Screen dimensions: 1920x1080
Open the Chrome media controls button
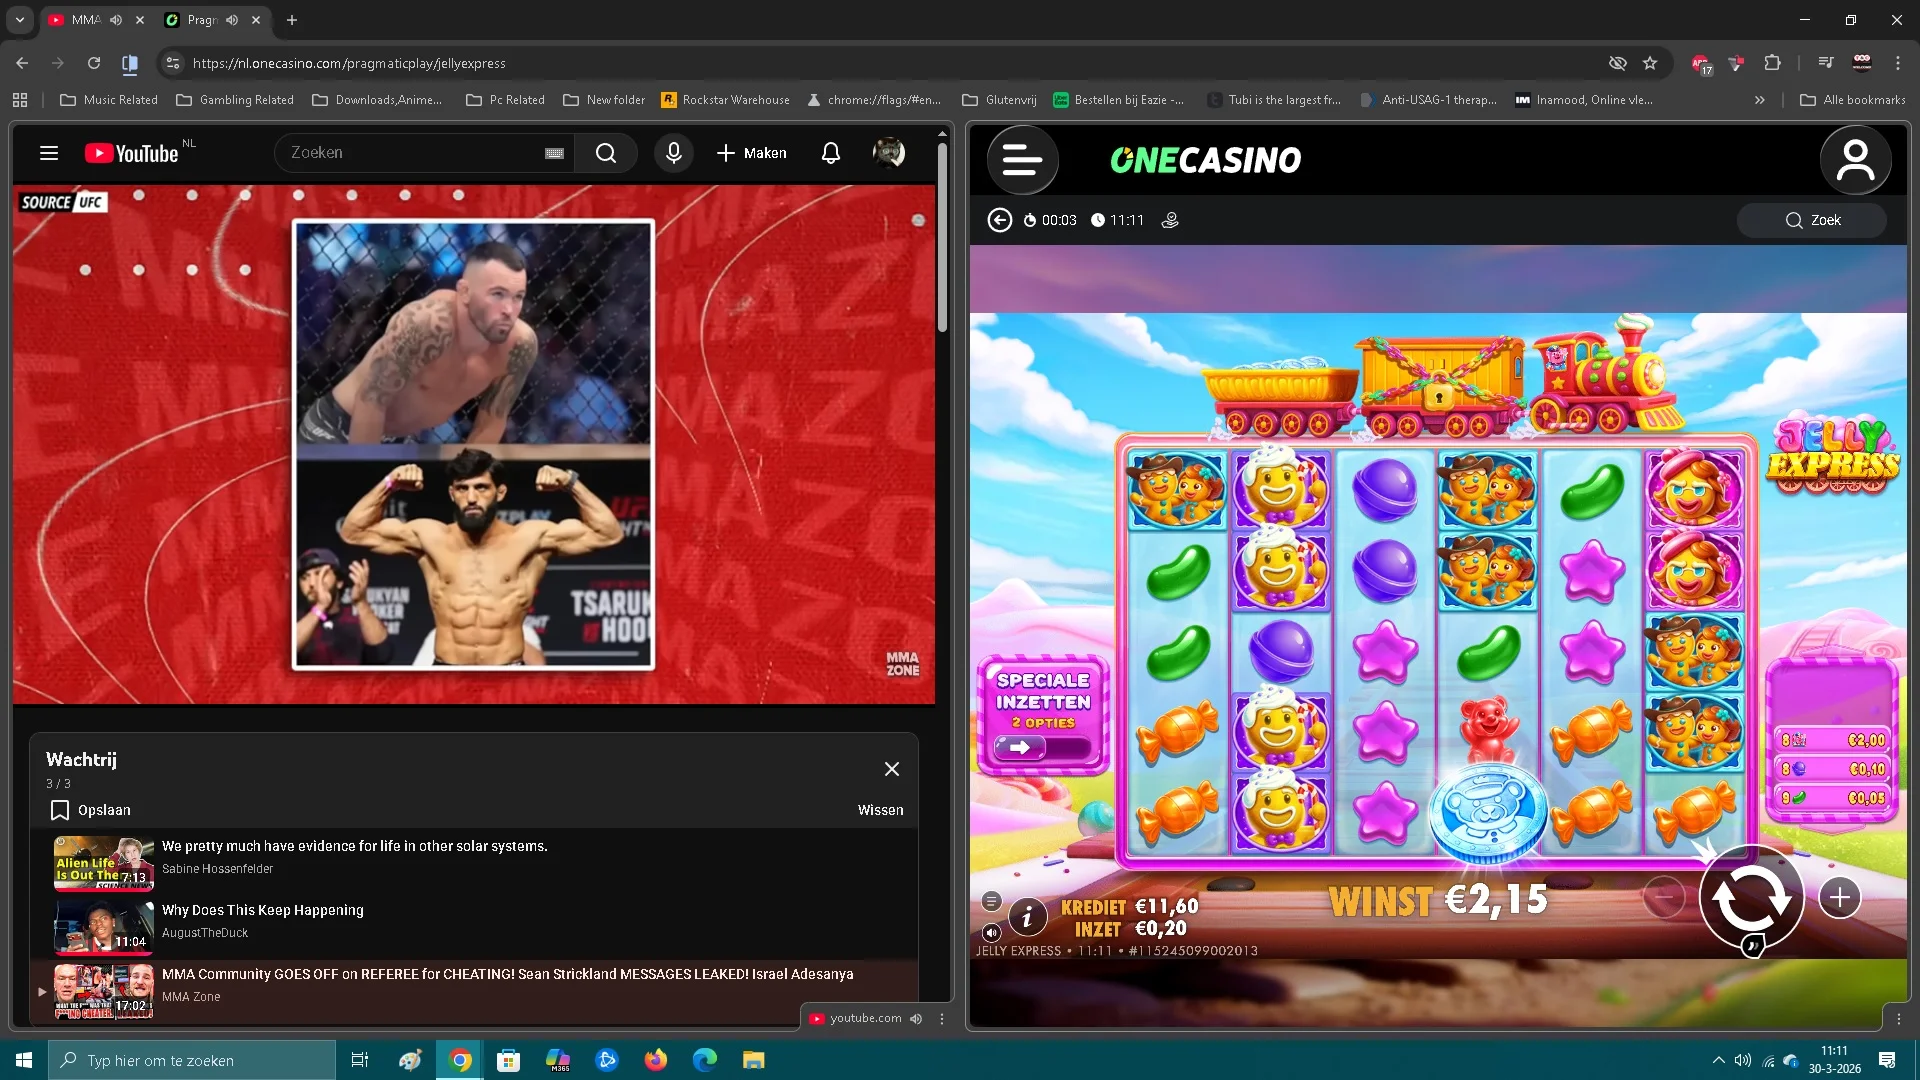1826,63
